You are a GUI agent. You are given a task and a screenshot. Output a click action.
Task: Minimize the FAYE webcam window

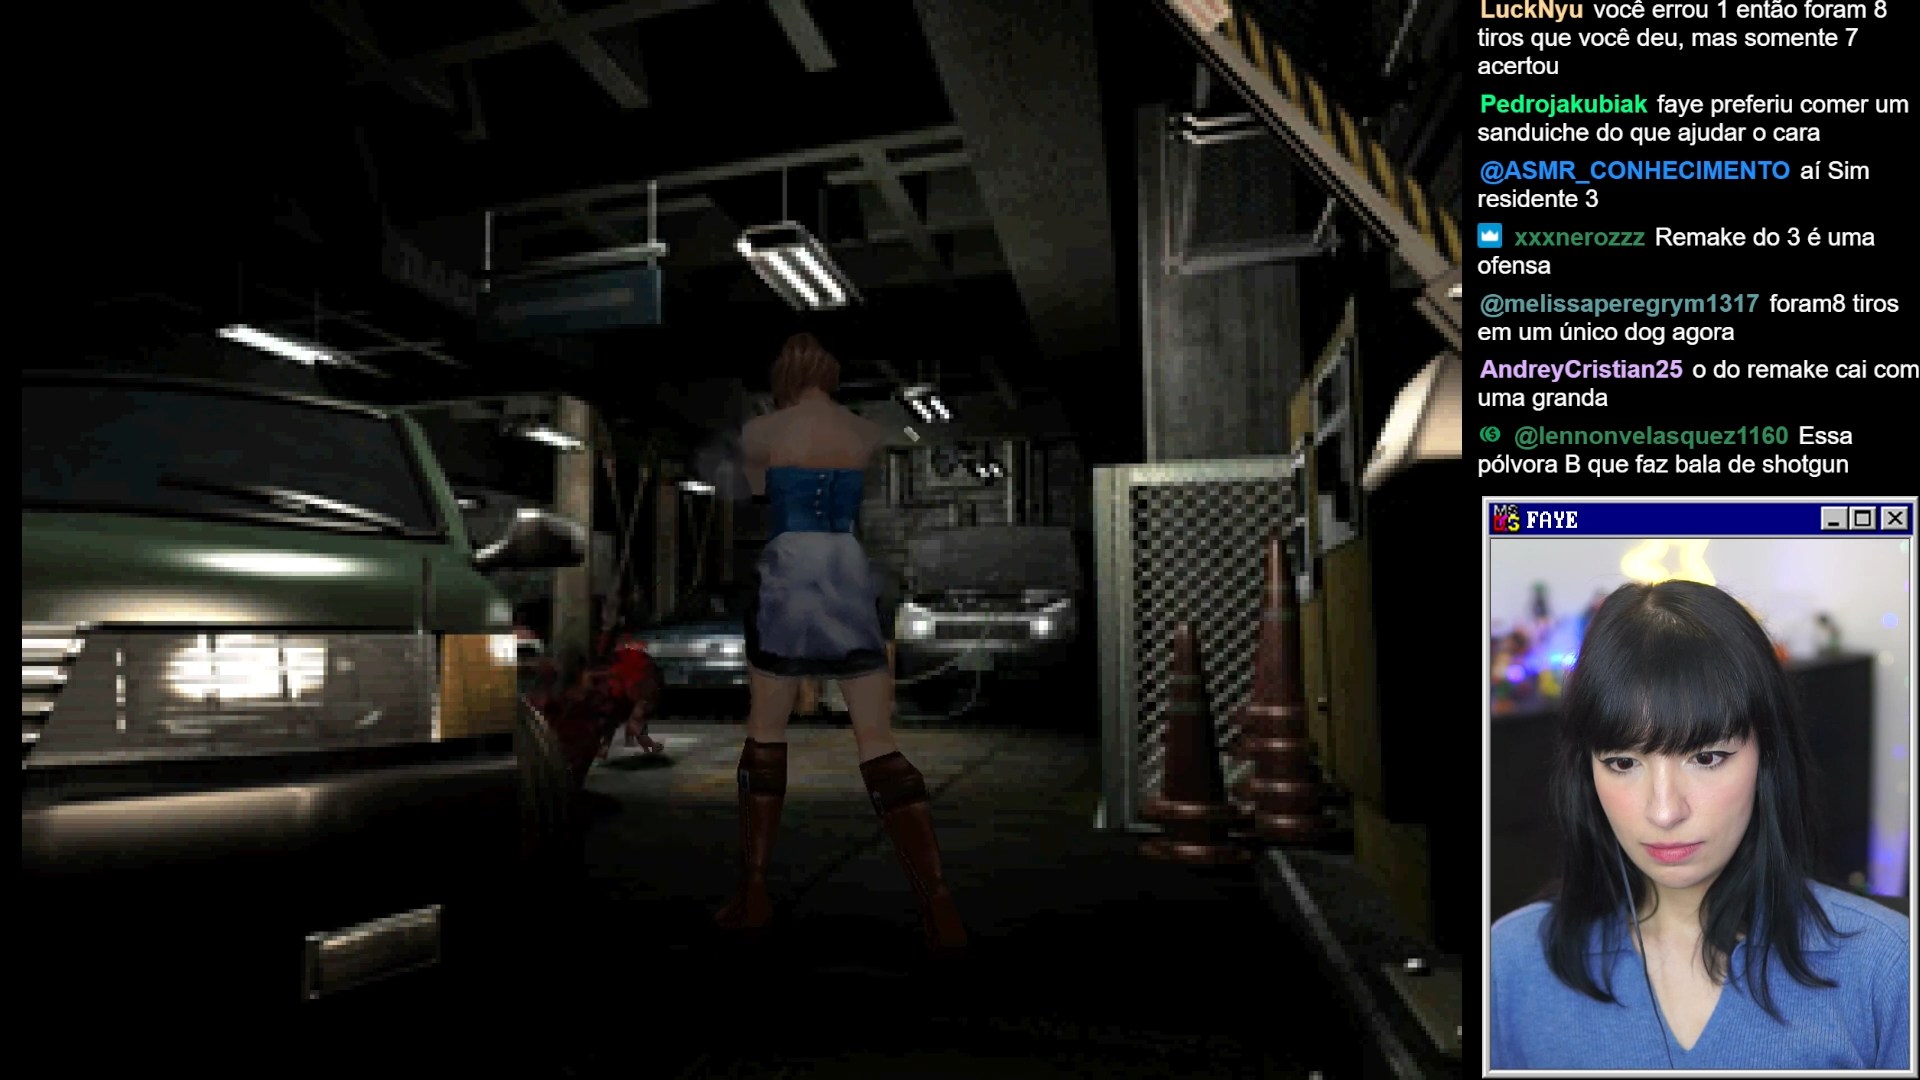(1833, 518)
